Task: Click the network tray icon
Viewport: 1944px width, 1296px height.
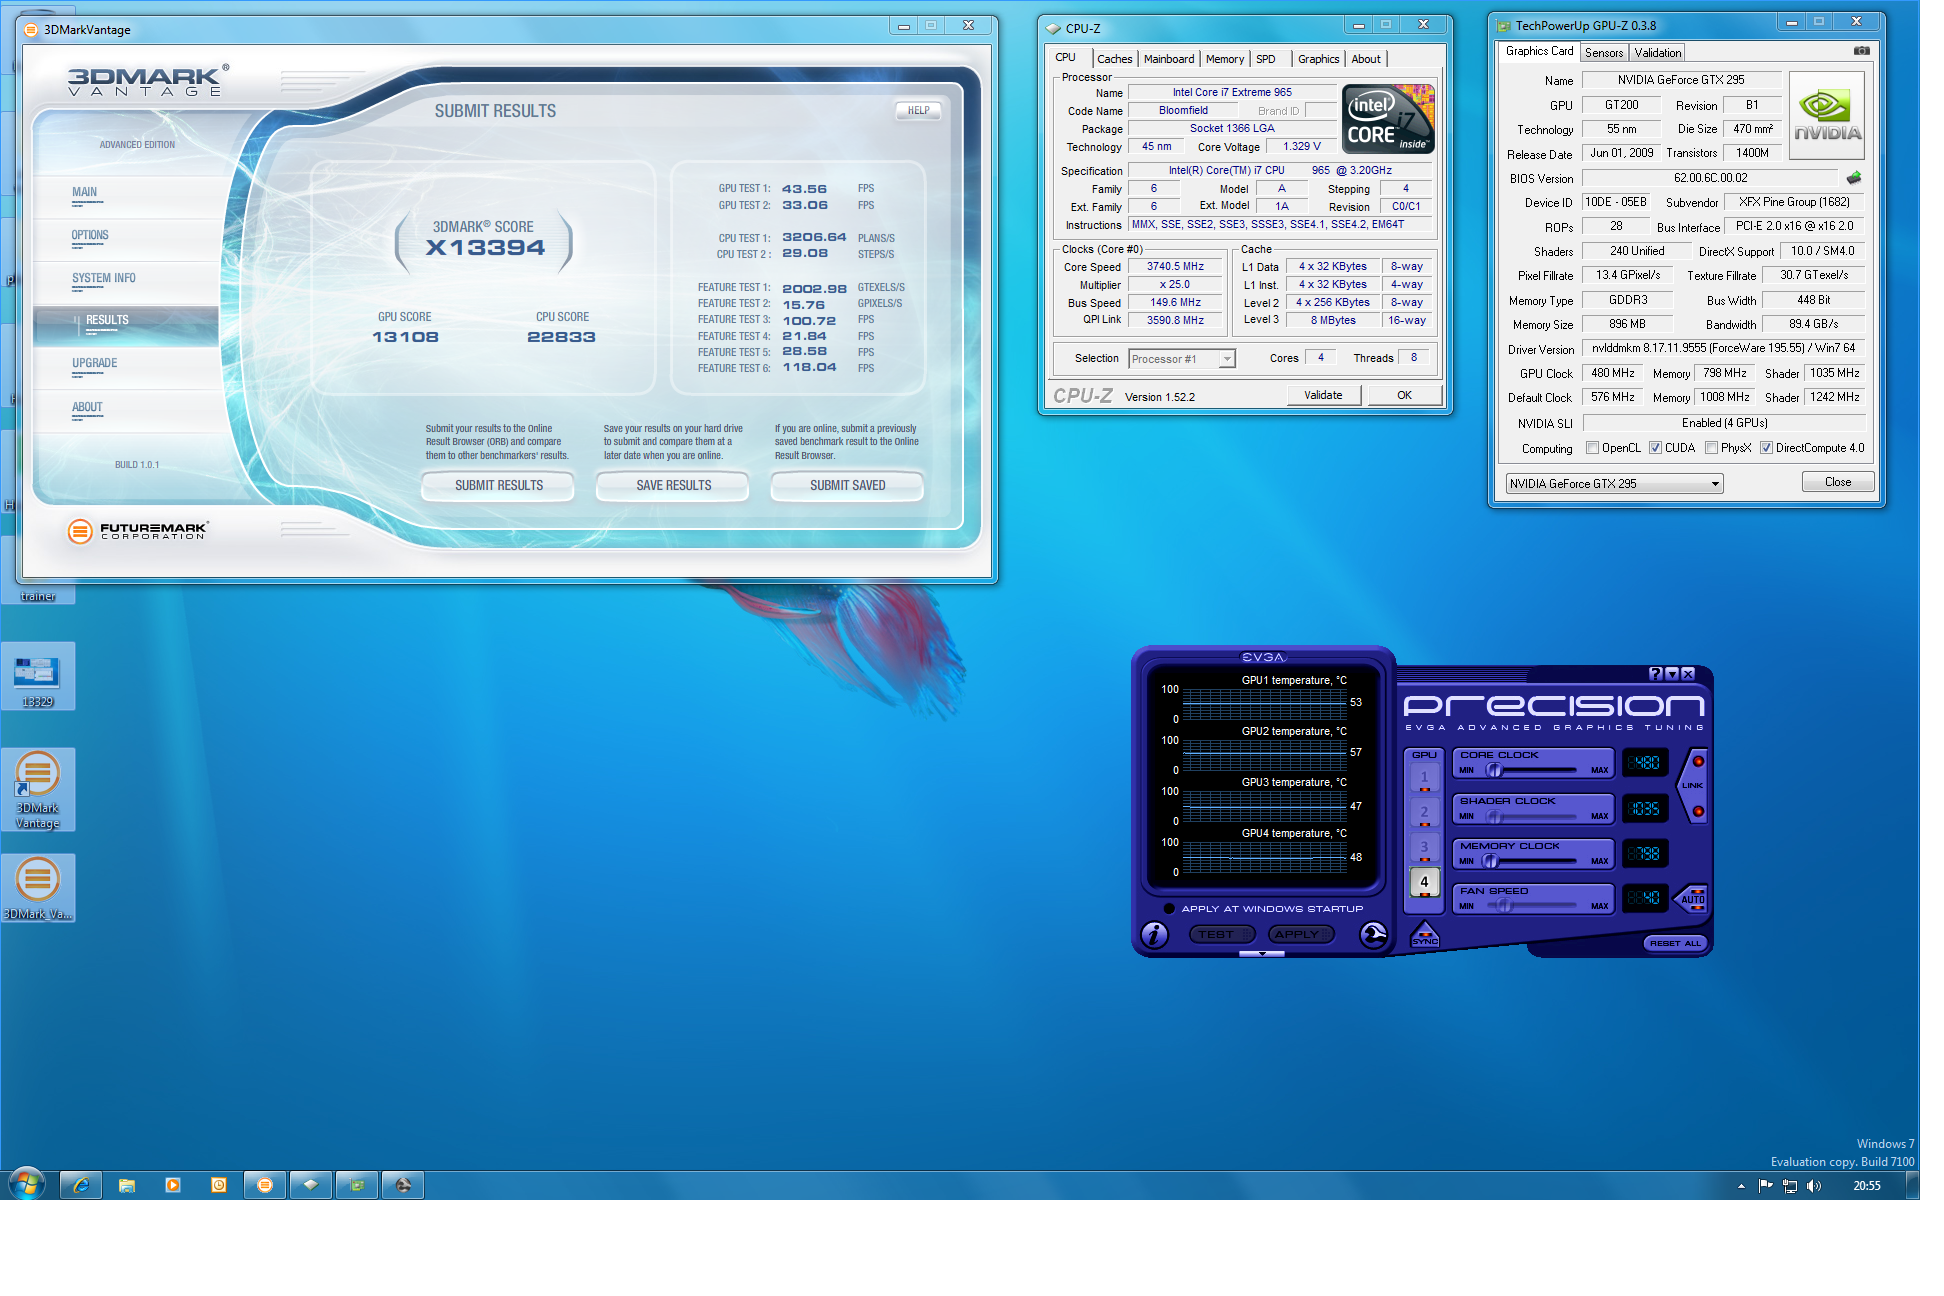Action: [x=1790, y=1186]
